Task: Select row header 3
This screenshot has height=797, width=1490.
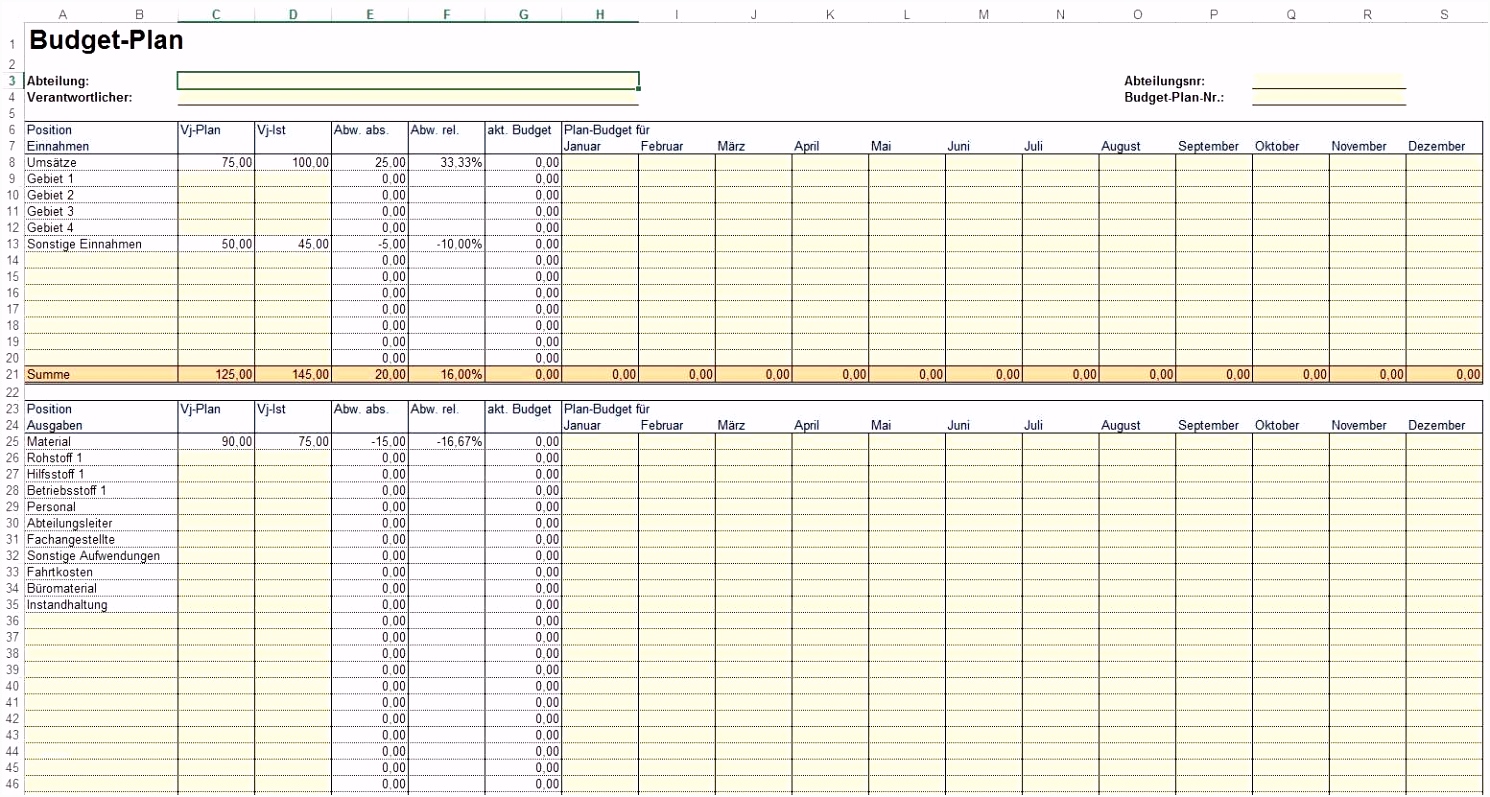Action: tap(12, 81)
